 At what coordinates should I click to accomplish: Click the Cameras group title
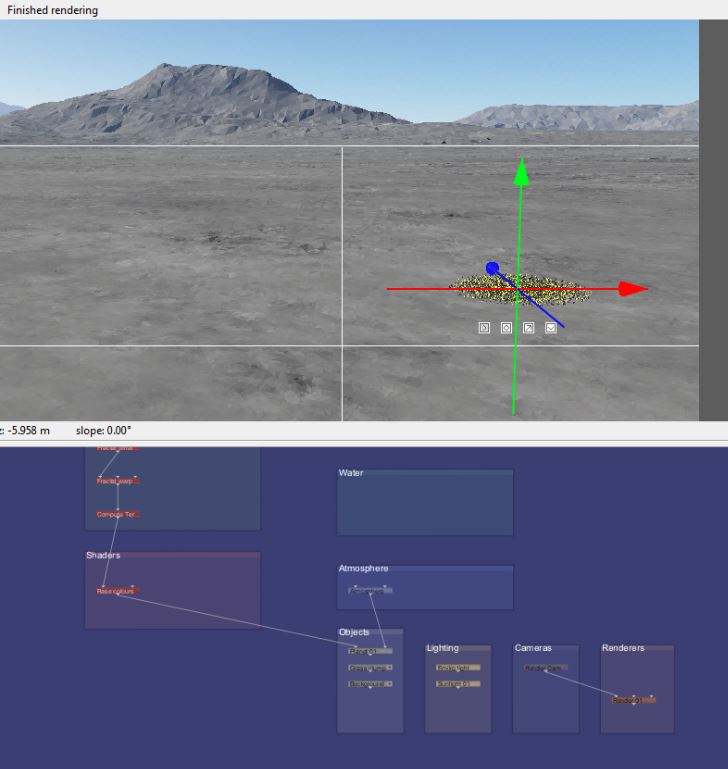pyautogui.click(x=533, y=648)
